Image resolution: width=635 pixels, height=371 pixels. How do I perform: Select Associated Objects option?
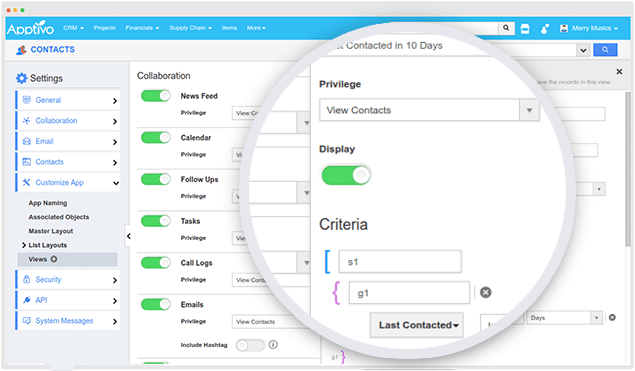59,217
